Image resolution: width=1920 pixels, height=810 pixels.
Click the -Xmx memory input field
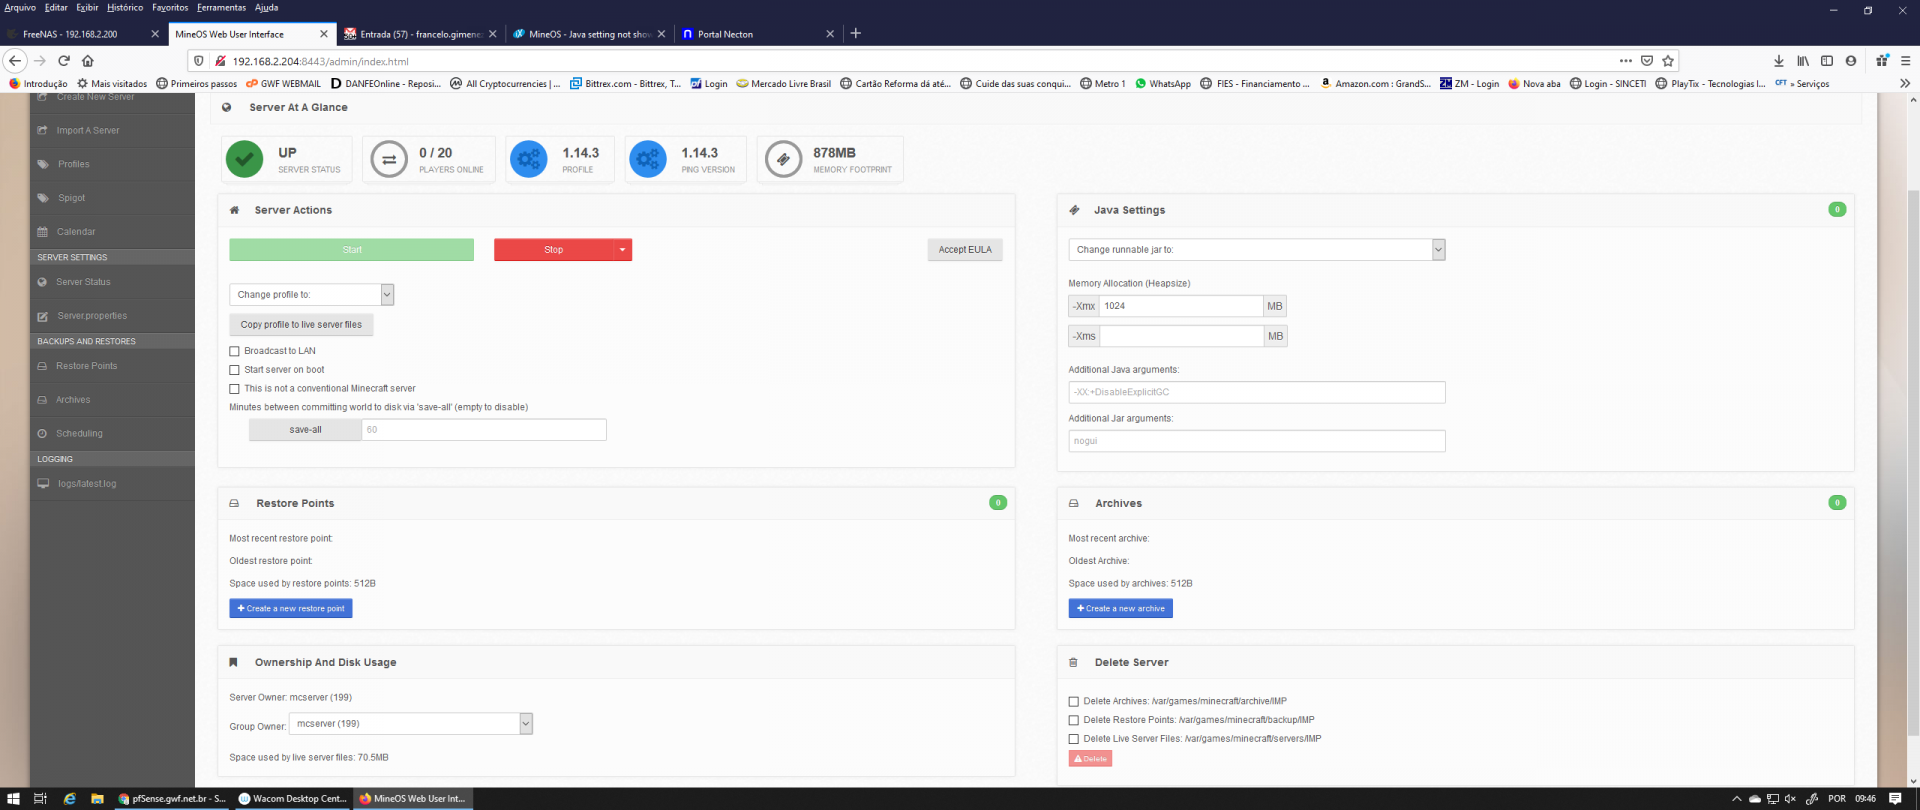pyautogui.click(x=1181, y=306)
